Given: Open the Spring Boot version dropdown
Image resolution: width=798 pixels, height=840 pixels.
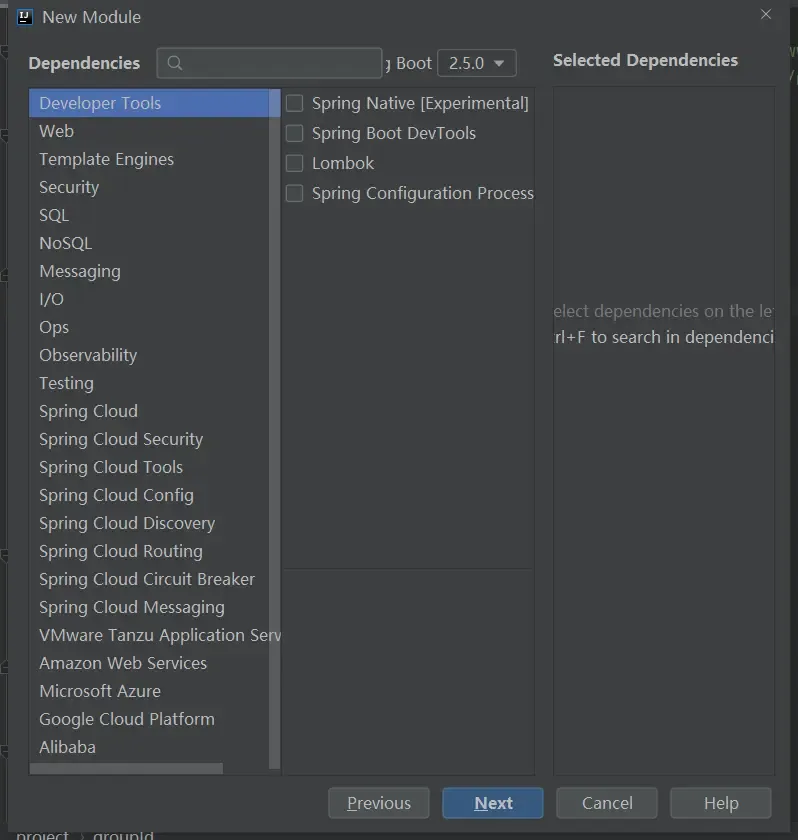Looking at the screenshot, I should 477,63.
